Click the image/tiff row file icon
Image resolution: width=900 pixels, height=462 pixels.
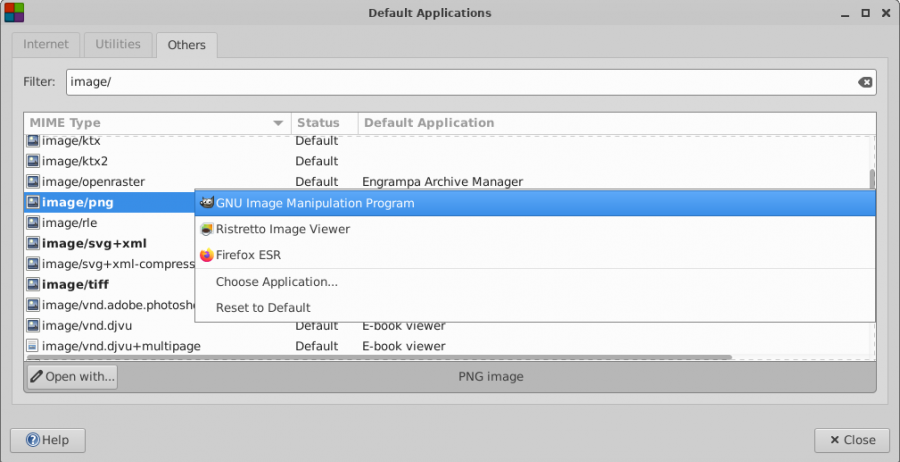[x=33, y=285]
